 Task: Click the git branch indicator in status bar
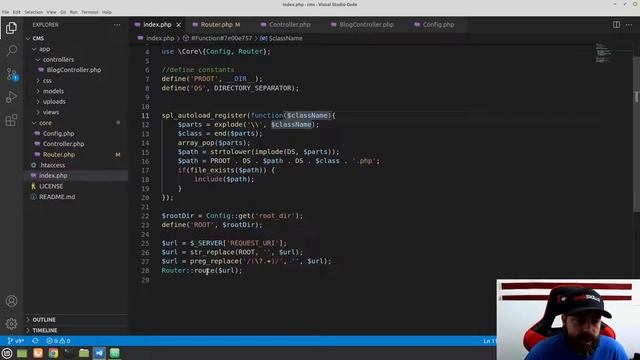tap(16, 340)
